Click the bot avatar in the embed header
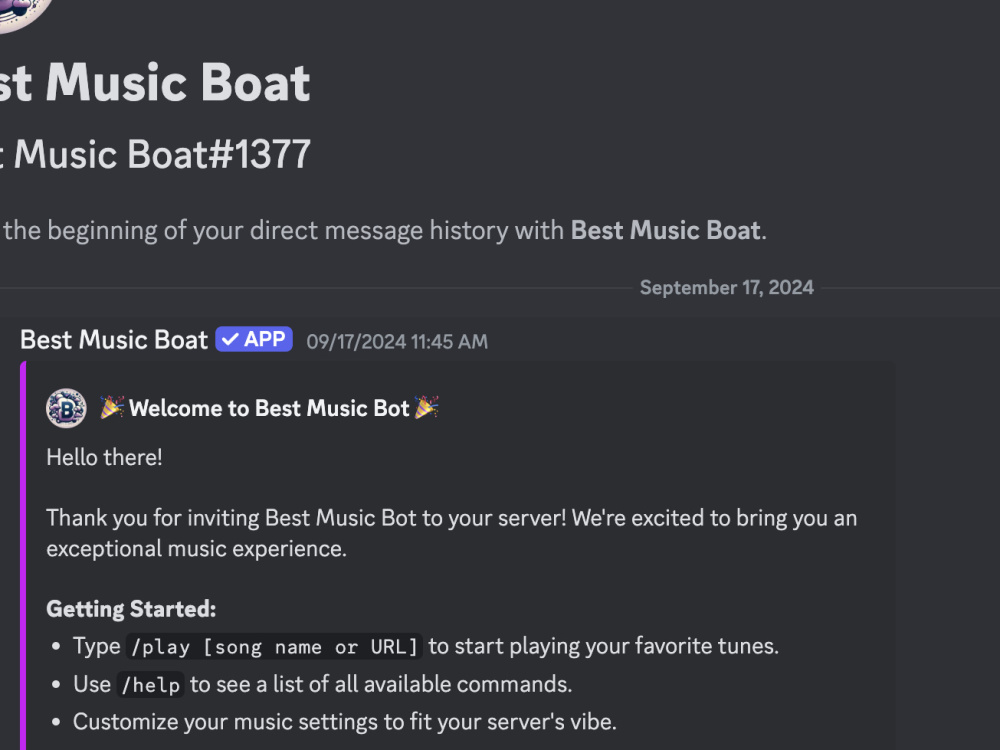The height and width of the screenshot is (750, 1000). 66,408
